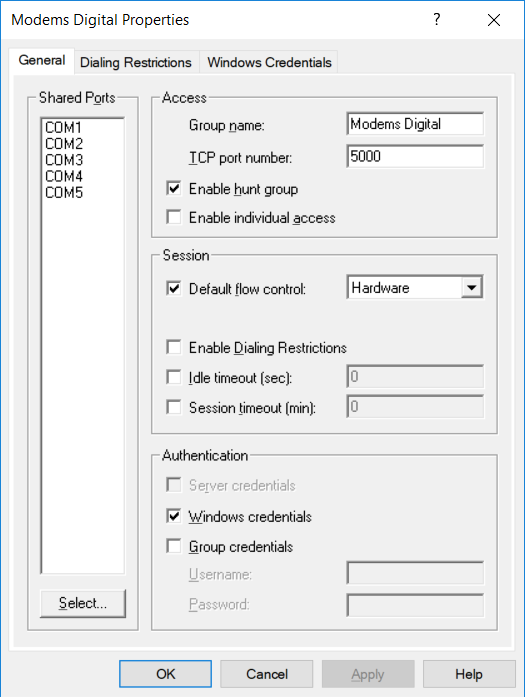This screenshot has width=525, height=697.
Task: Uncheck Enable hunt group
Action: click(173, 189)
